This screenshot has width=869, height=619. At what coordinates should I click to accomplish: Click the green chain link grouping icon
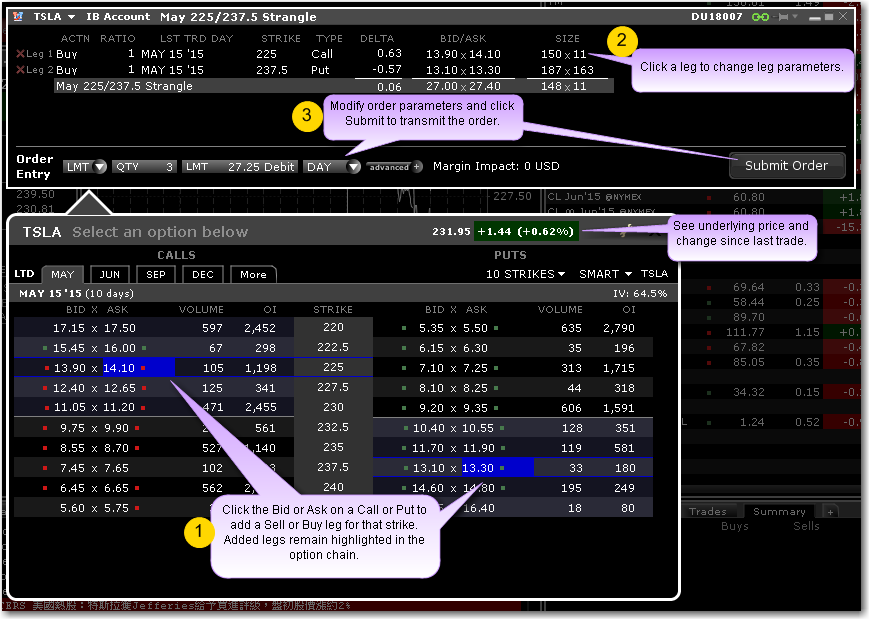pos(760,17)
